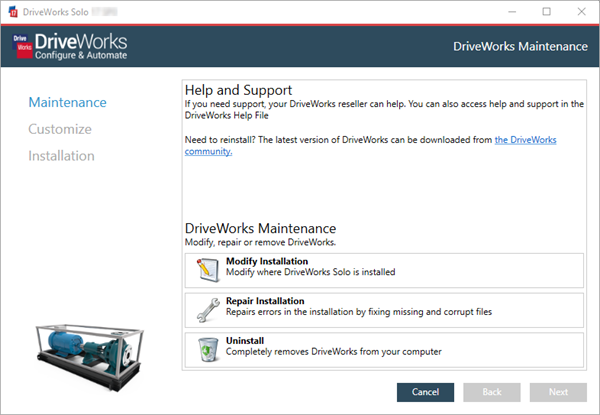Click the DriveWorks Solo title bar app icon
This screenshot has width=600, height=415.
coord(13,12)
